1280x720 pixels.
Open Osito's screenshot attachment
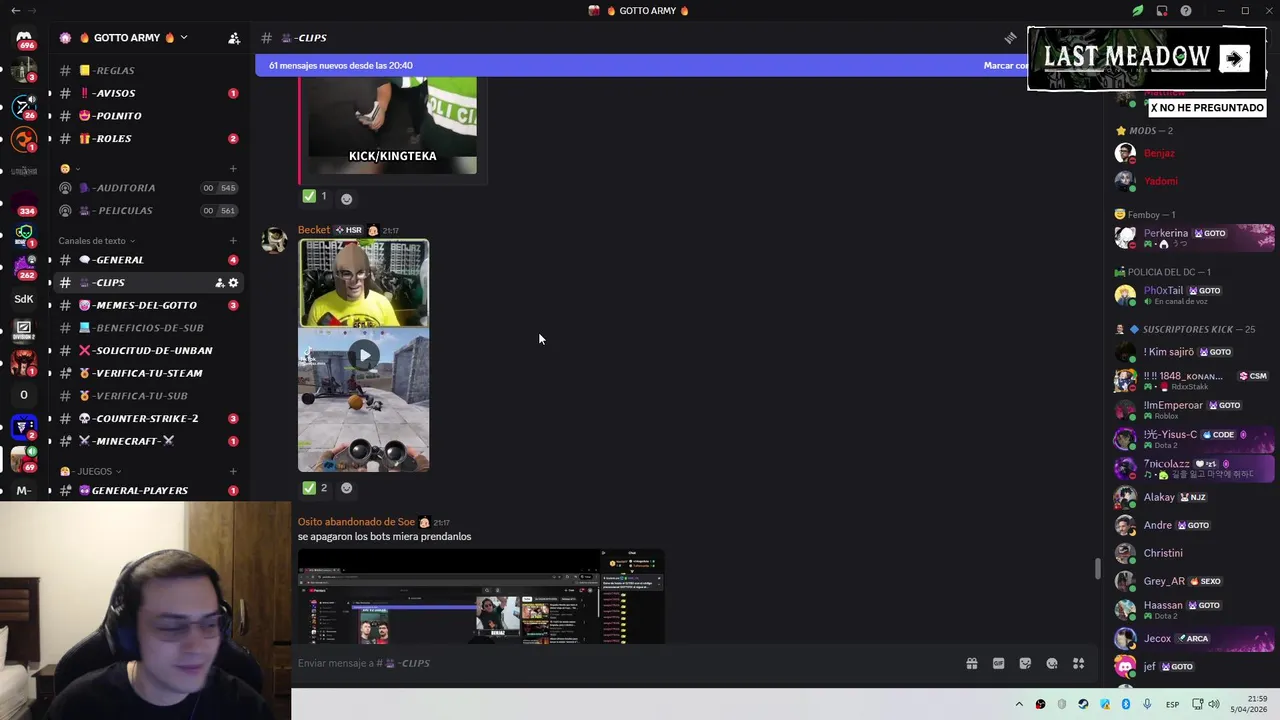[481, 597]
